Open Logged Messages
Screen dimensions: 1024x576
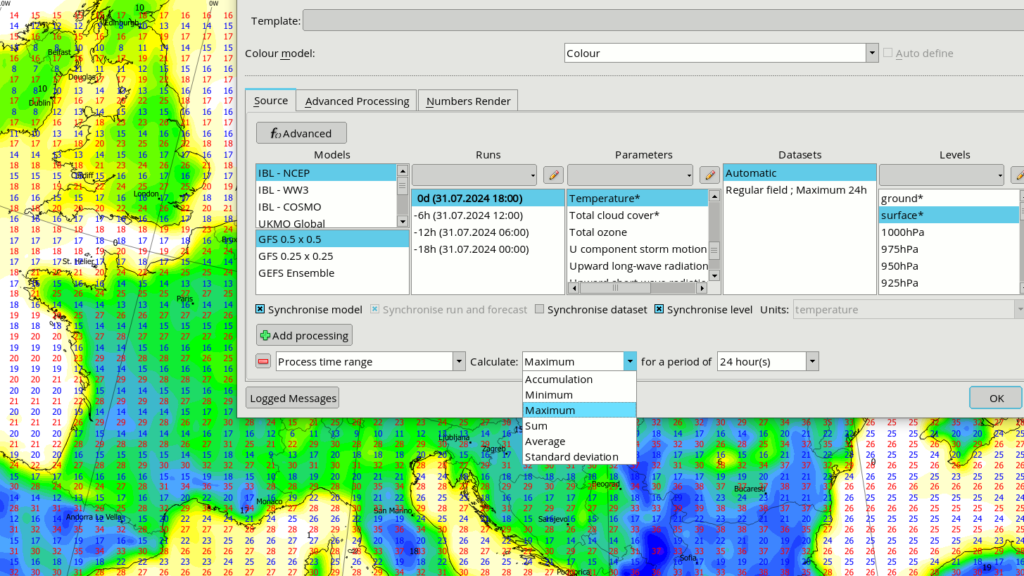tap(292, 397)
